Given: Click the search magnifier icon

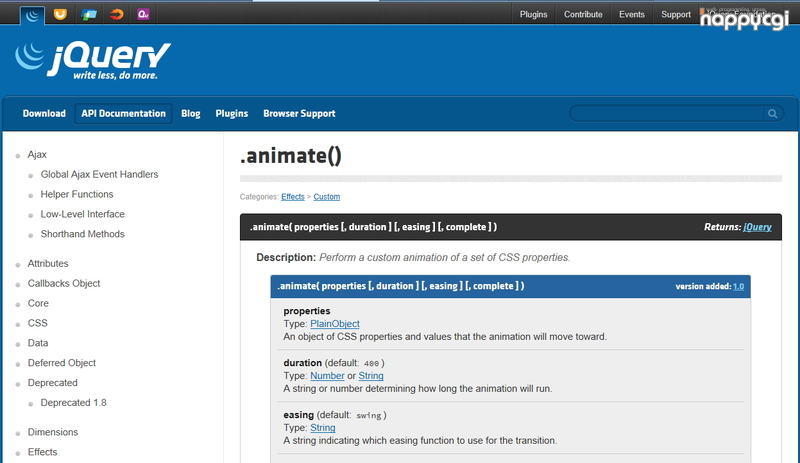Looking at the screenshot, I should click(x=772, y=113).
